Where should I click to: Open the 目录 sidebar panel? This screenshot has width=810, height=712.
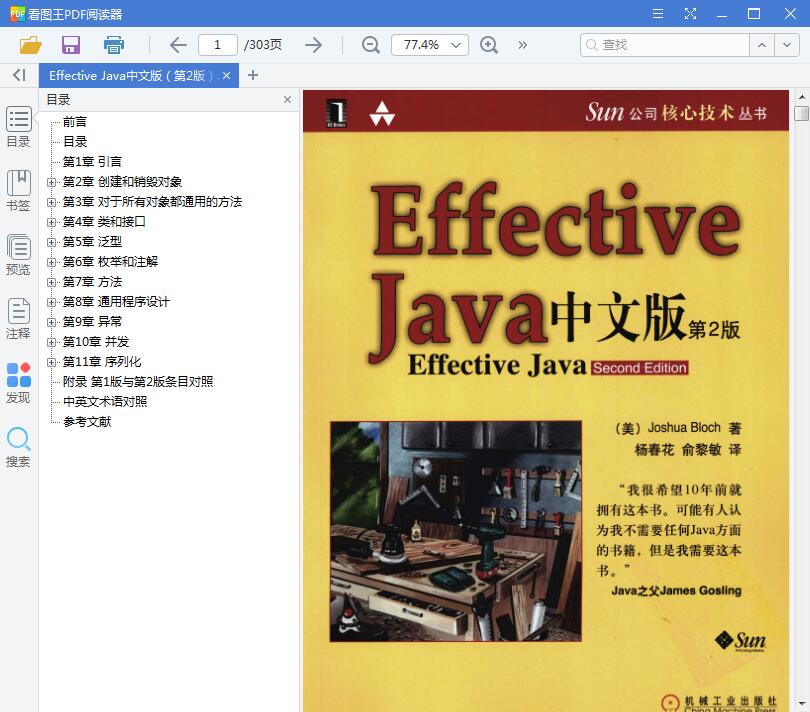tap(19, 127)
